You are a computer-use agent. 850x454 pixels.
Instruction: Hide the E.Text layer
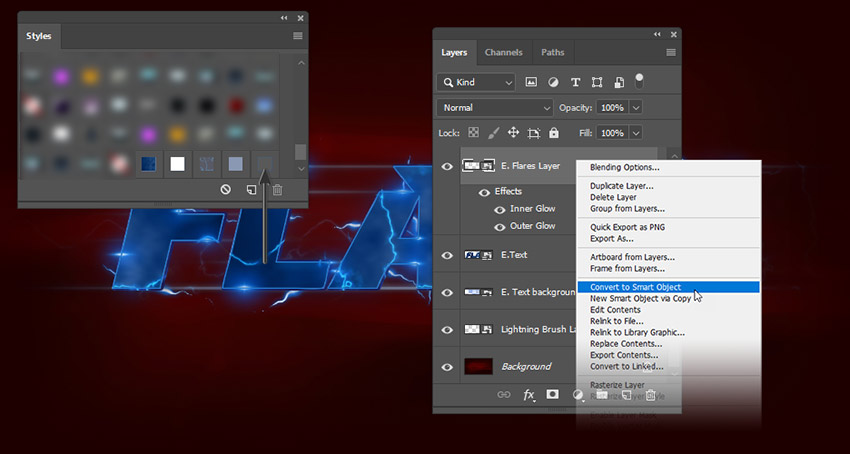pyautogui.click(x=447, y=255)
